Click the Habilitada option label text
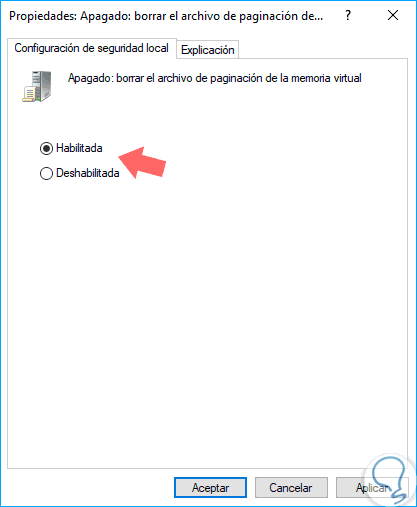The height and width of the screenshot is (507, 417). click(79, 148)
